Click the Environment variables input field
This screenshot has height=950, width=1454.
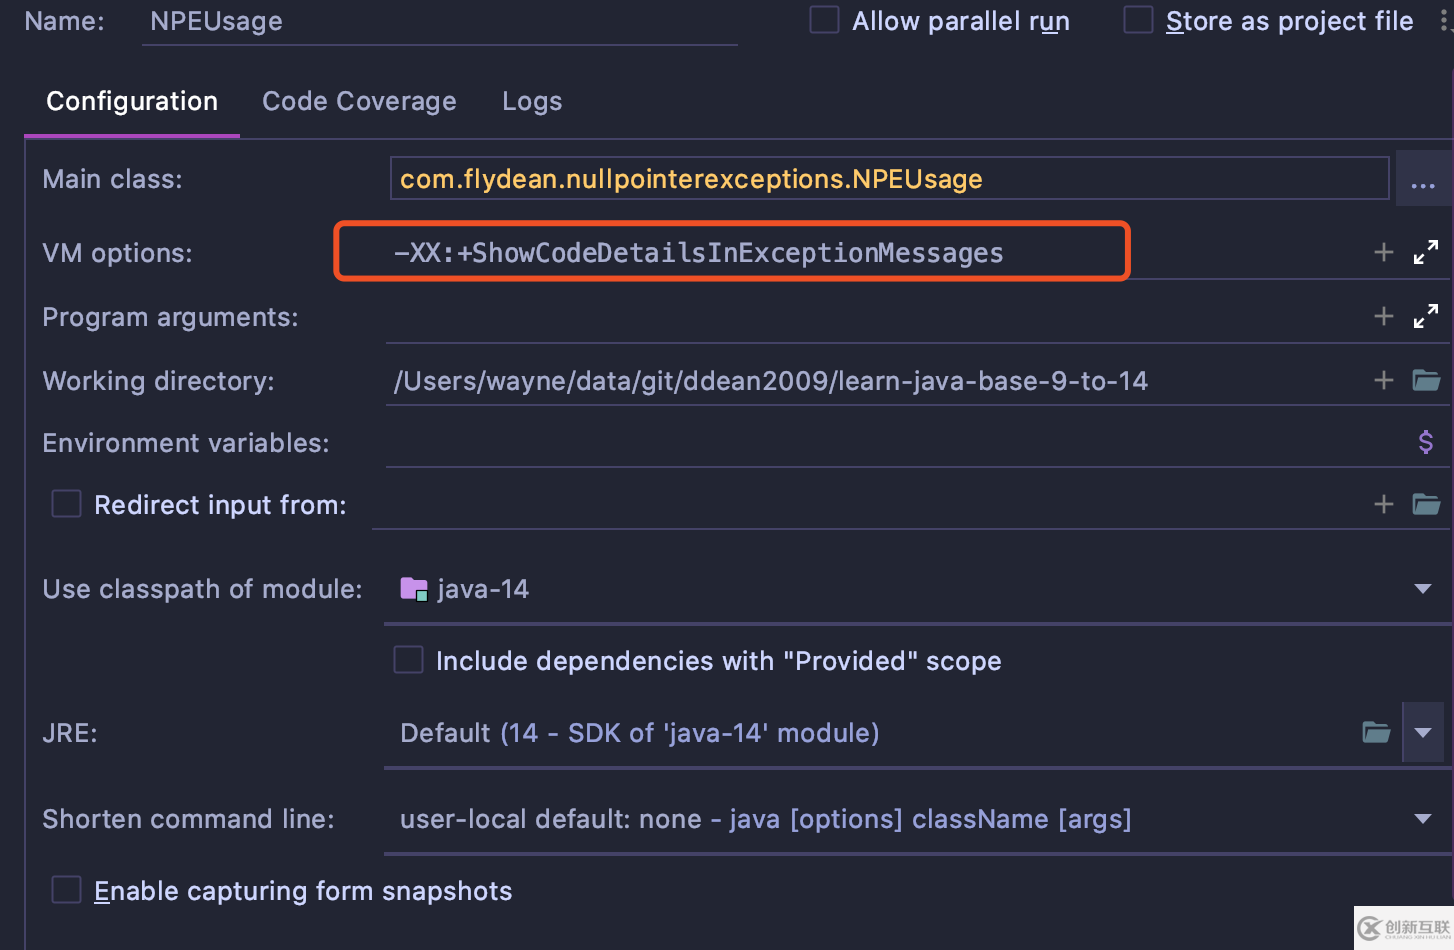click(896, 442)
